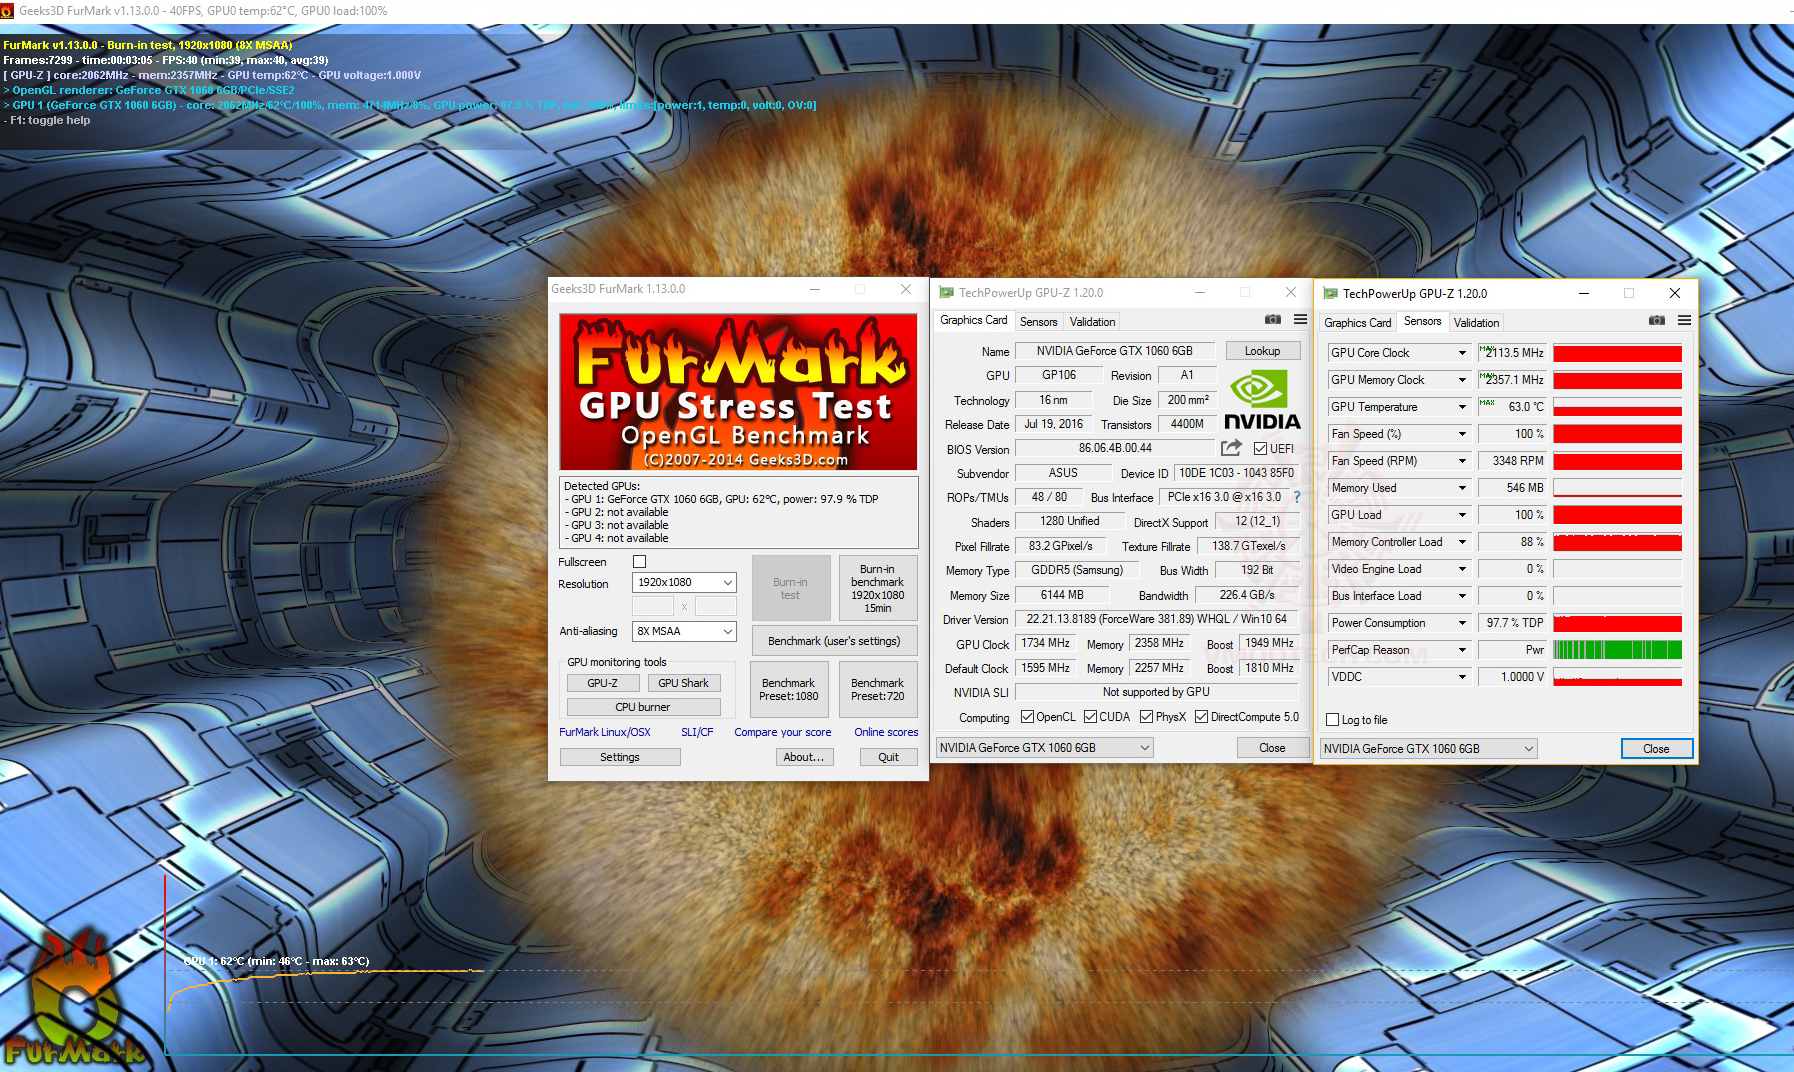The image size is (1794, 1072).
Task: Expand the GPU Memory Clock sensor dropdown
Action: 1462,380
